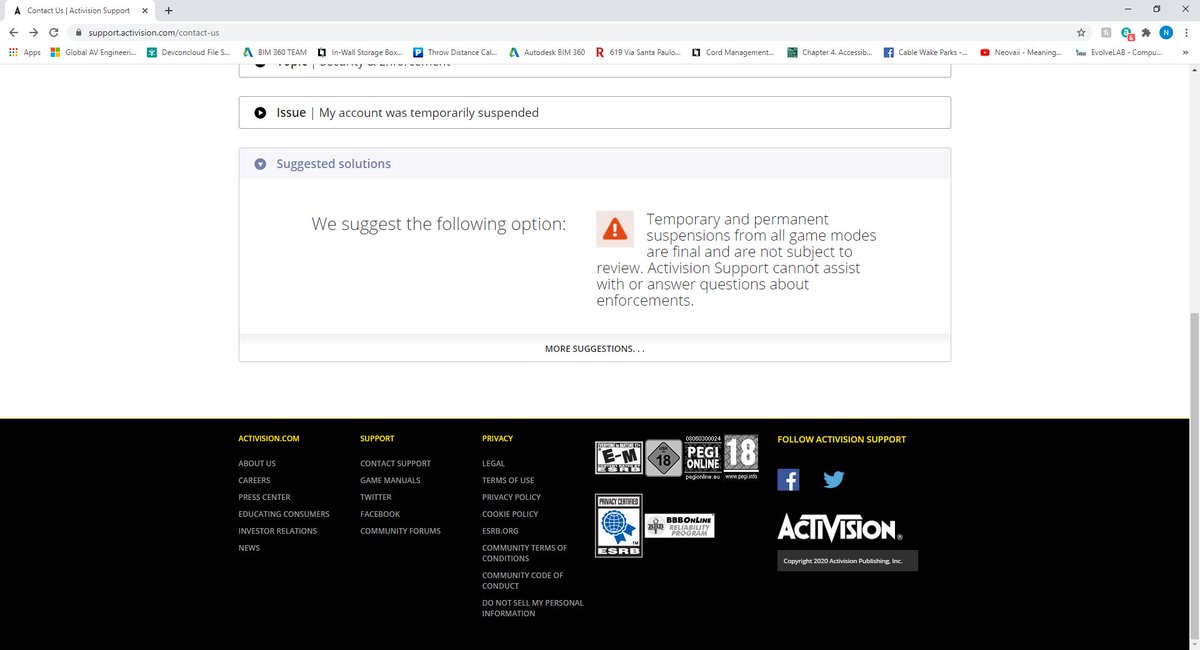
Task: Click the ESRB Privacy Certified badge
Action: (x=618, y=524)
